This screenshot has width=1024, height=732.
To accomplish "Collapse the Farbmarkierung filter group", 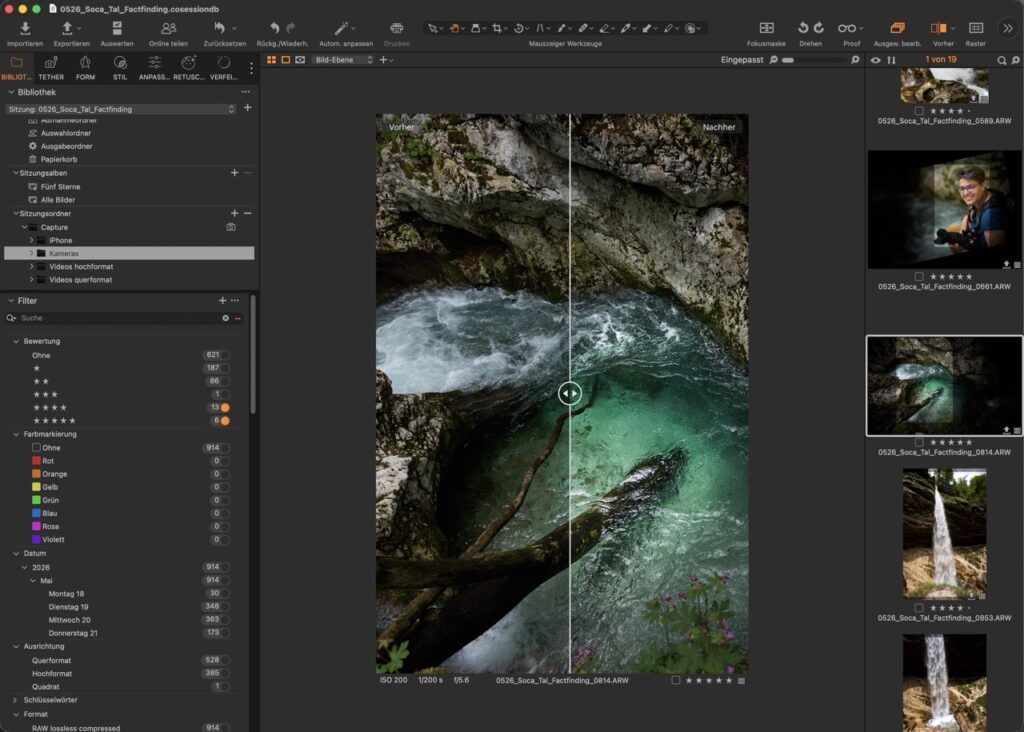I will click(x=16, y=434).
